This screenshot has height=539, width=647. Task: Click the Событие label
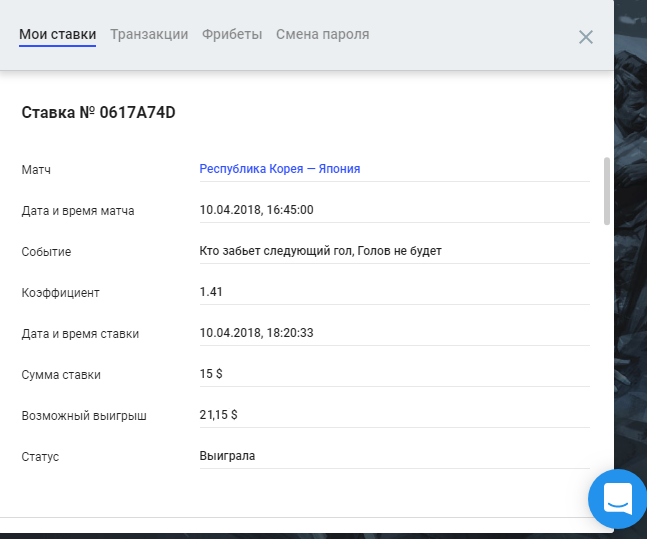[46, 252]
